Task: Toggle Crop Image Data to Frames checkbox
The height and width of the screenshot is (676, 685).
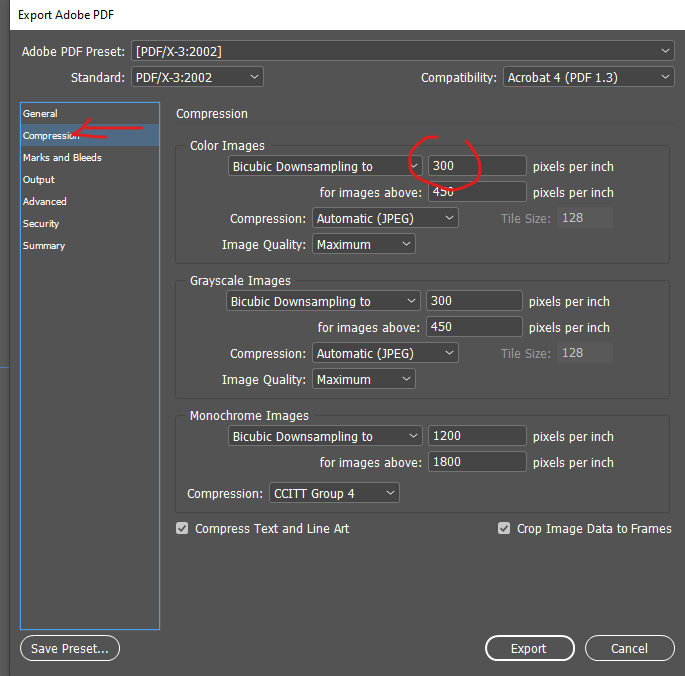Action: [504, 528]
